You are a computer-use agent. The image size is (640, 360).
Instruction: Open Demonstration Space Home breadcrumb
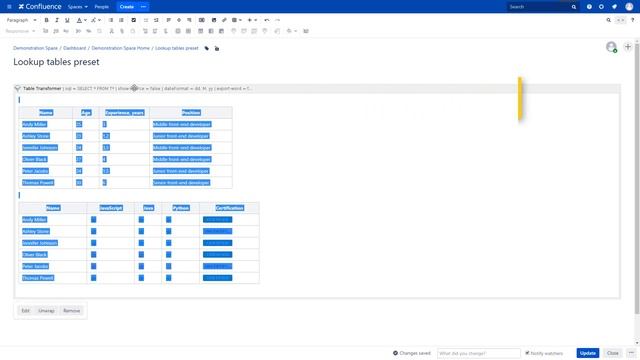(x=120, y=48)
